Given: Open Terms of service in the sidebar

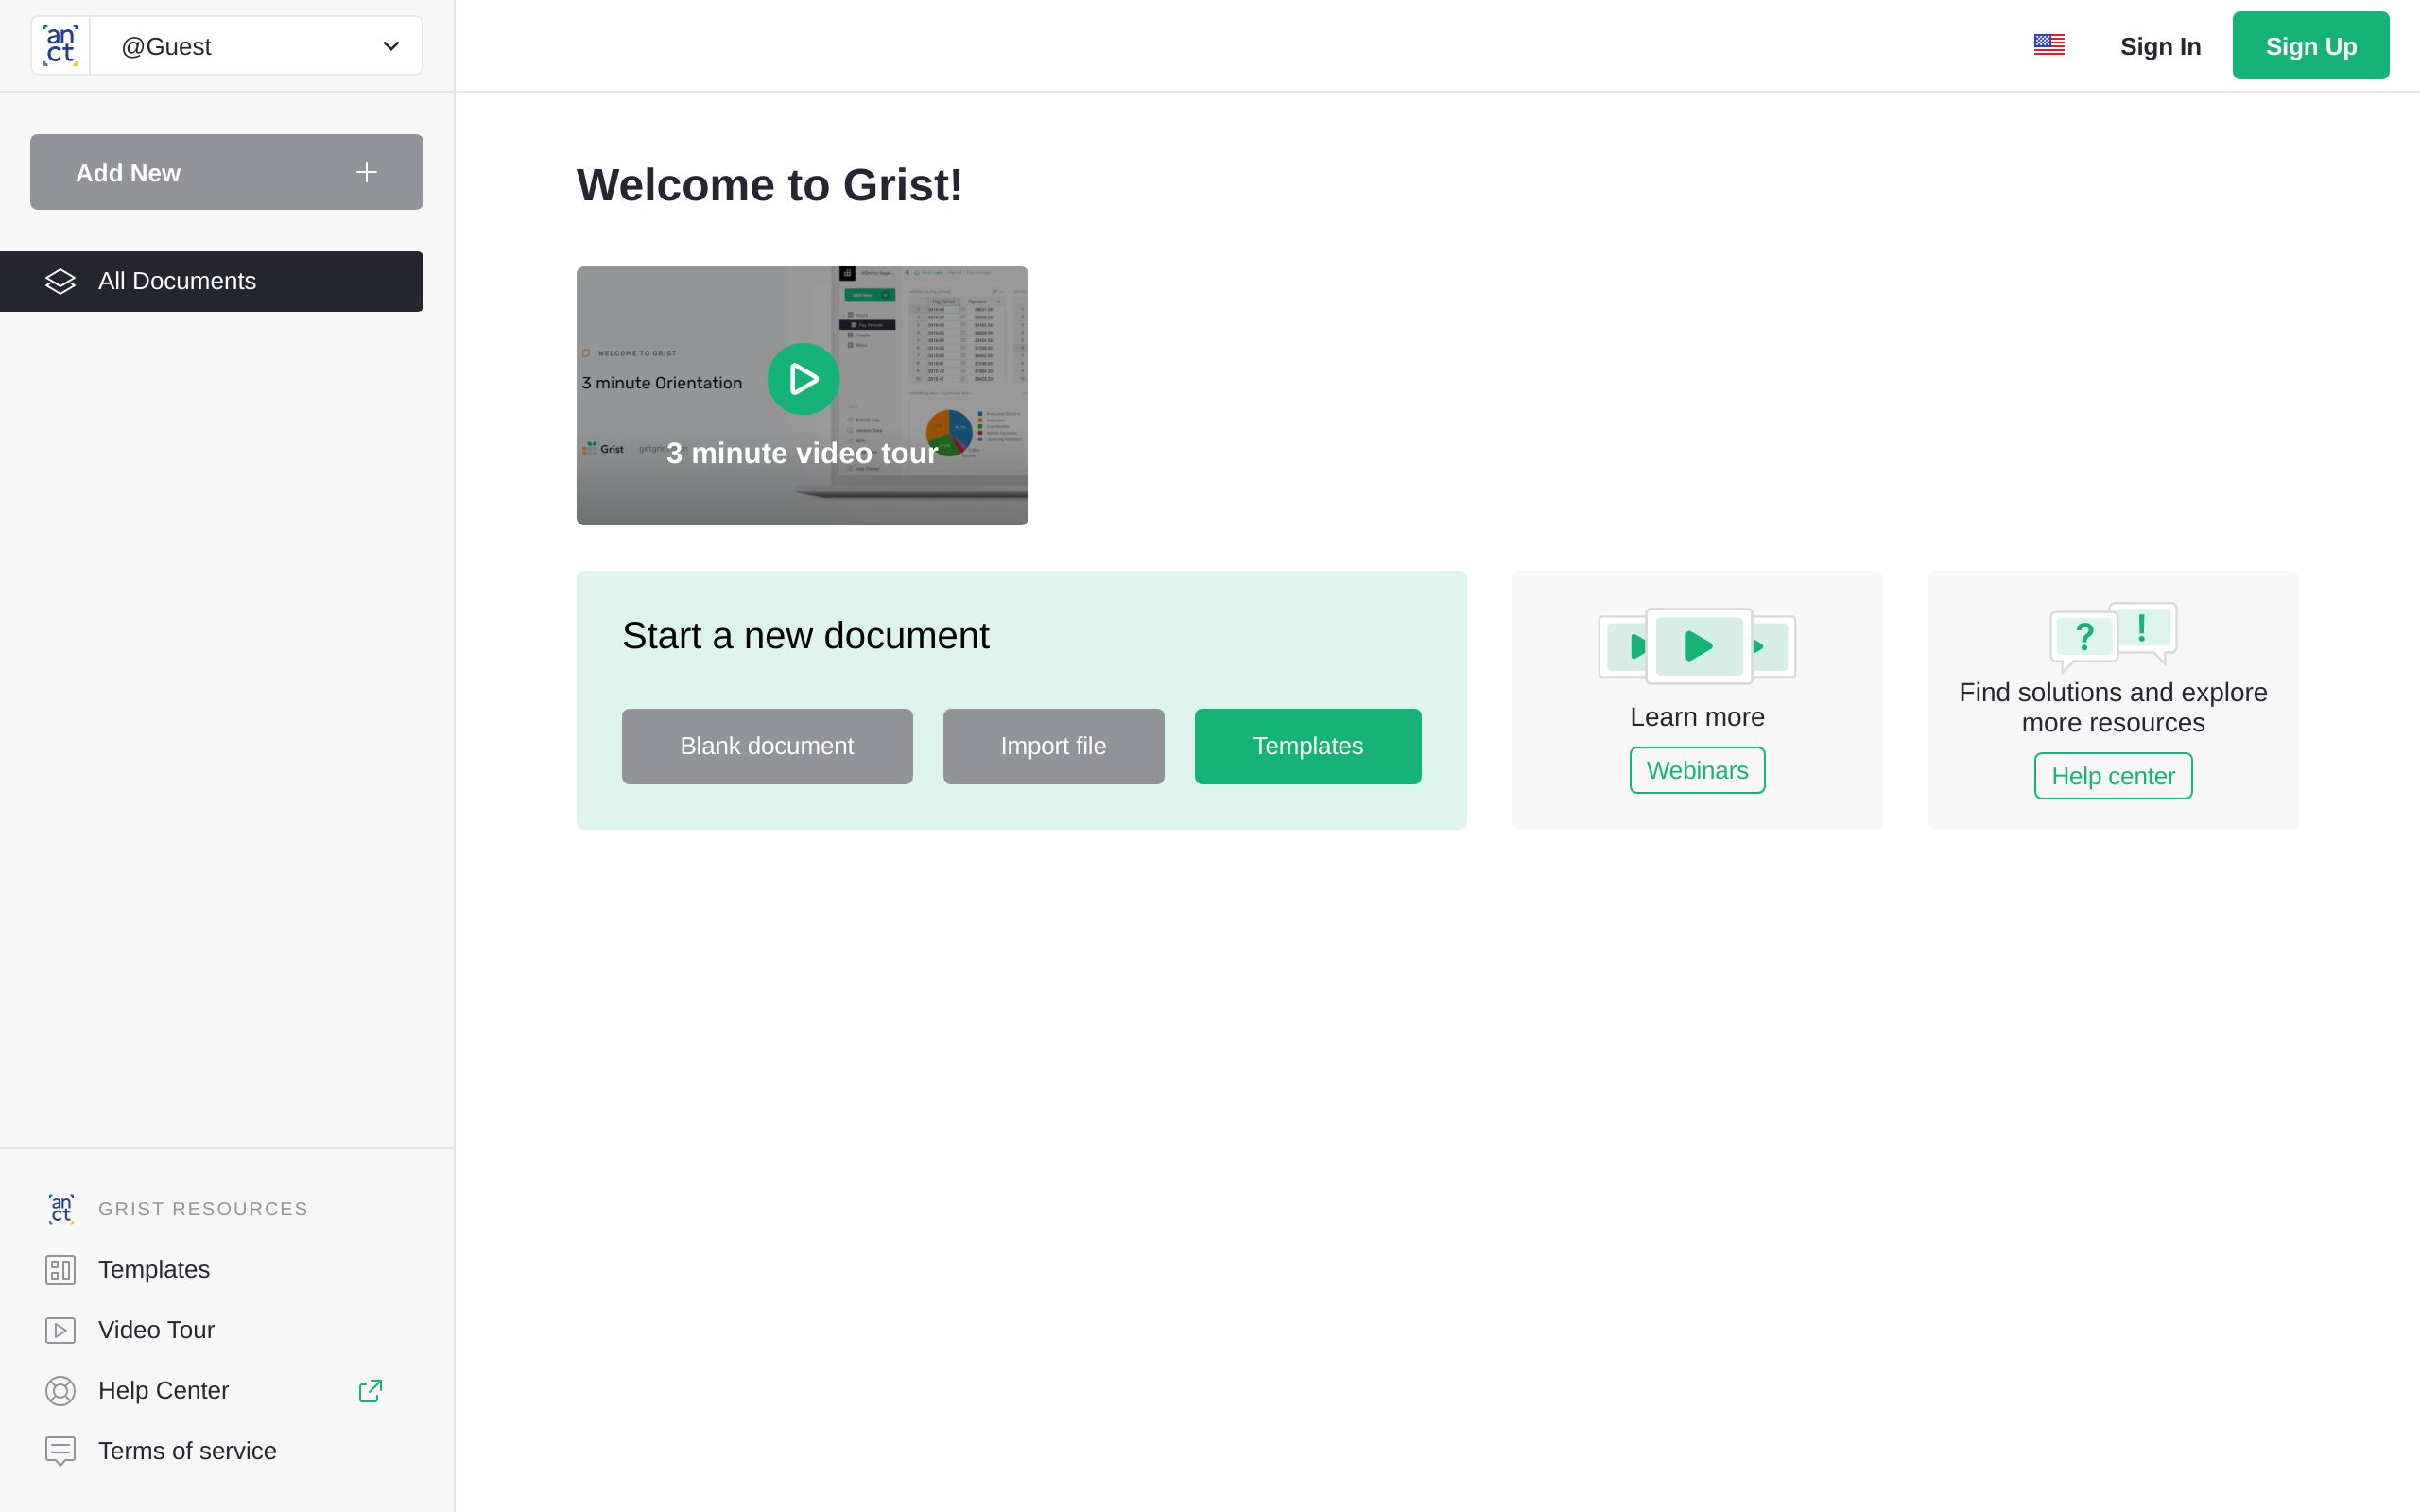Looking at the screenshot, I should 211,1451.
